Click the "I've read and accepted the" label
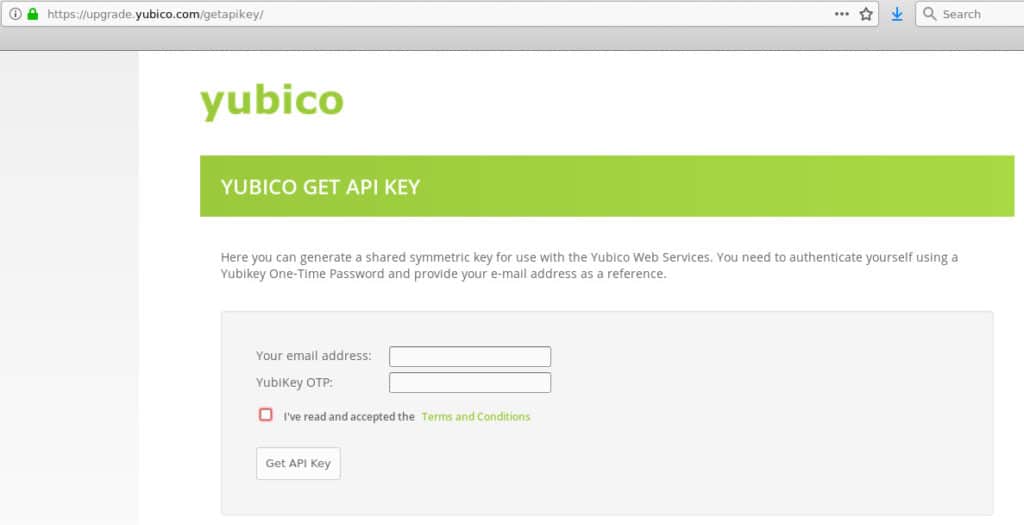Screen dimensions: 1024x525 pos(349,417)
